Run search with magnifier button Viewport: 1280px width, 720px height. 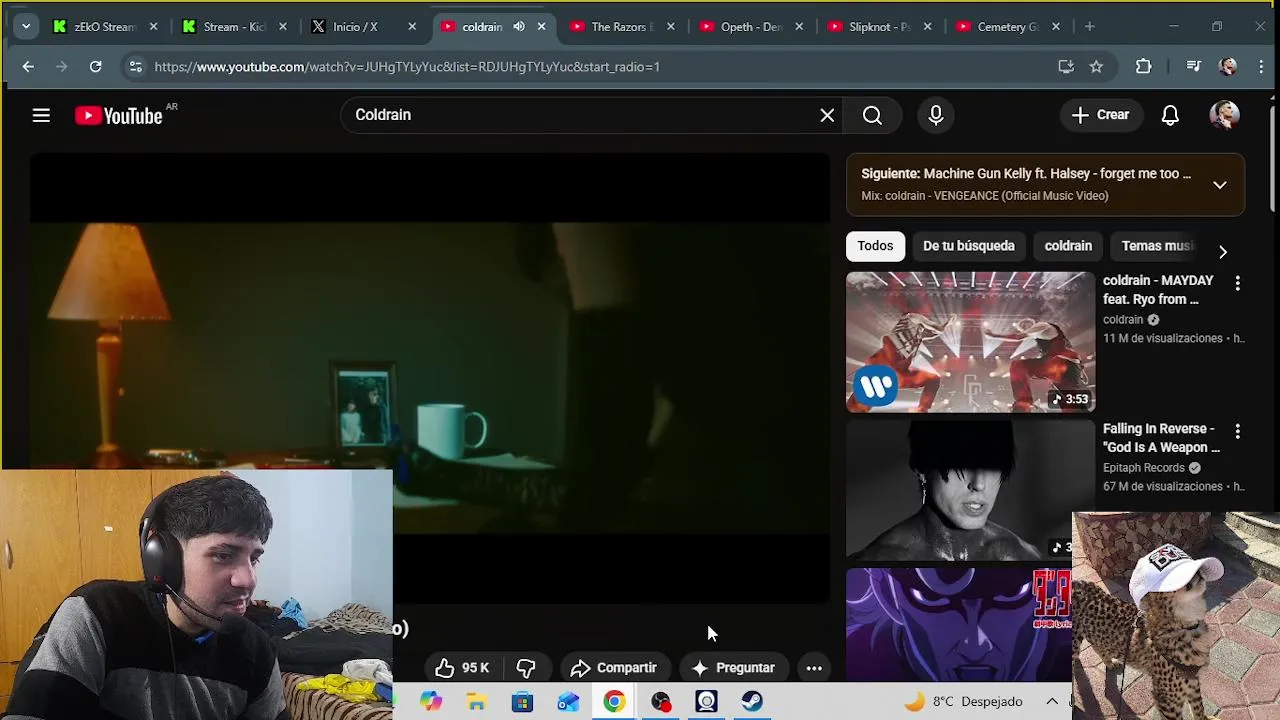coord(872,115)
